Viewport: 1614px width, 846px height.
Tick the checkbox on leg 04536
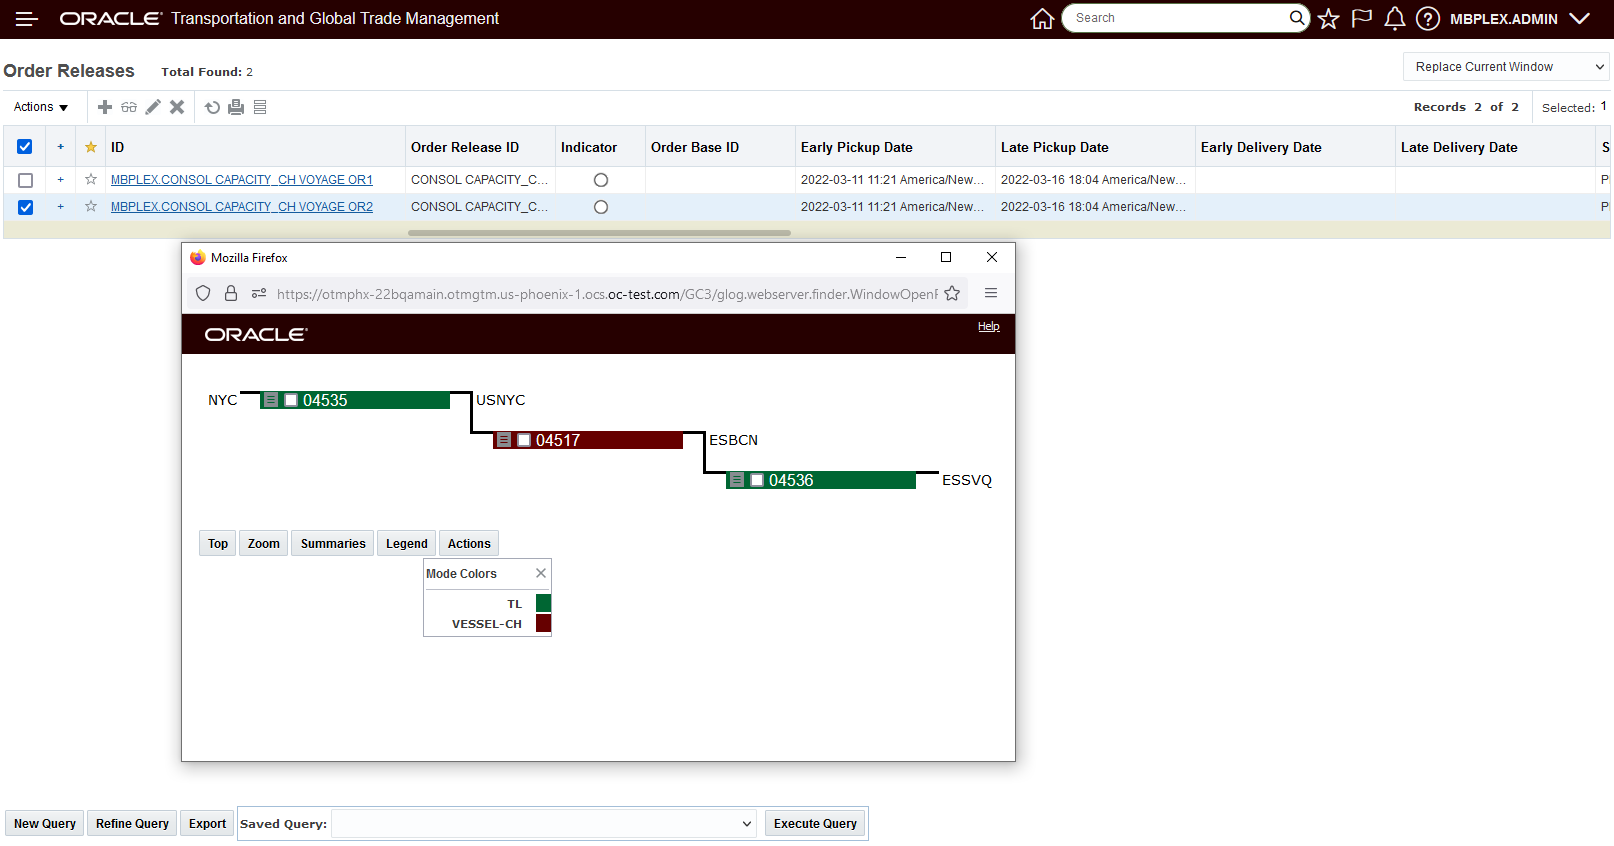757,480
